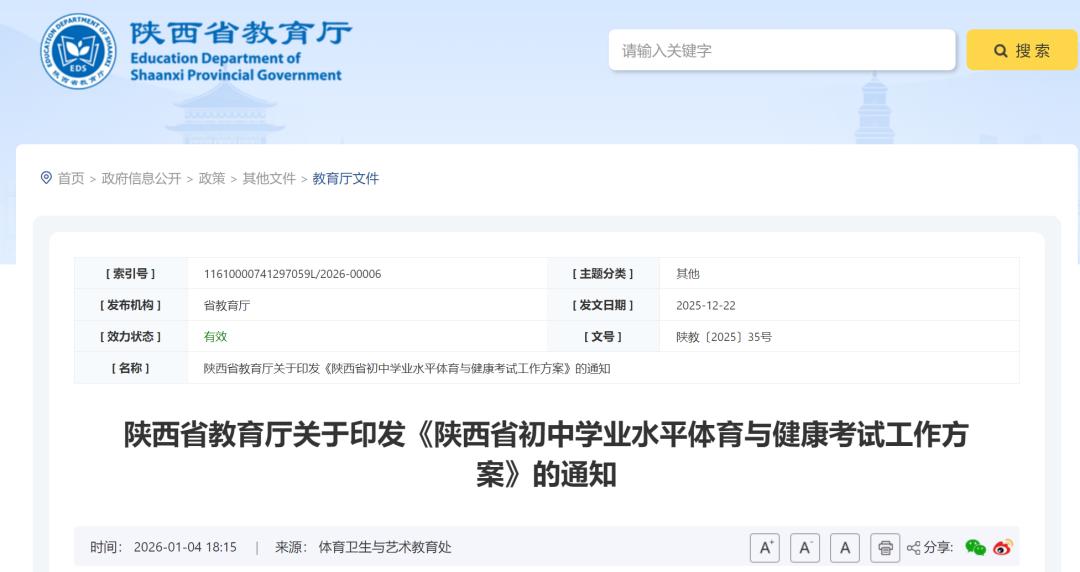
Task: Select 教育厅文件 breadcrumb link
Action: 346,178
